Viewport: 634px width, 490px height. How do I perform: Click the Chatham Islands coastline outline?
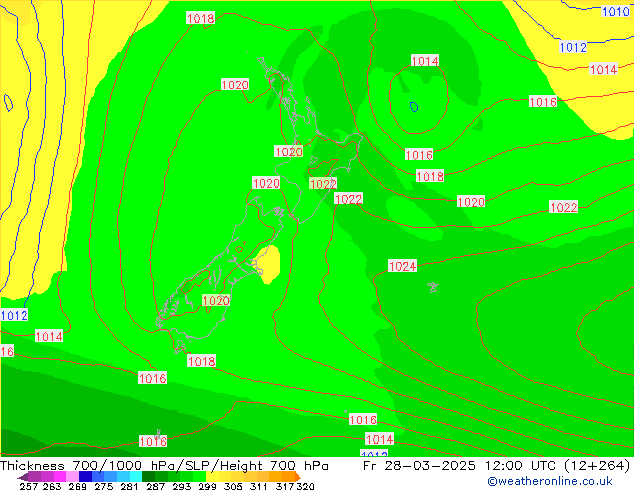(433, 287)
